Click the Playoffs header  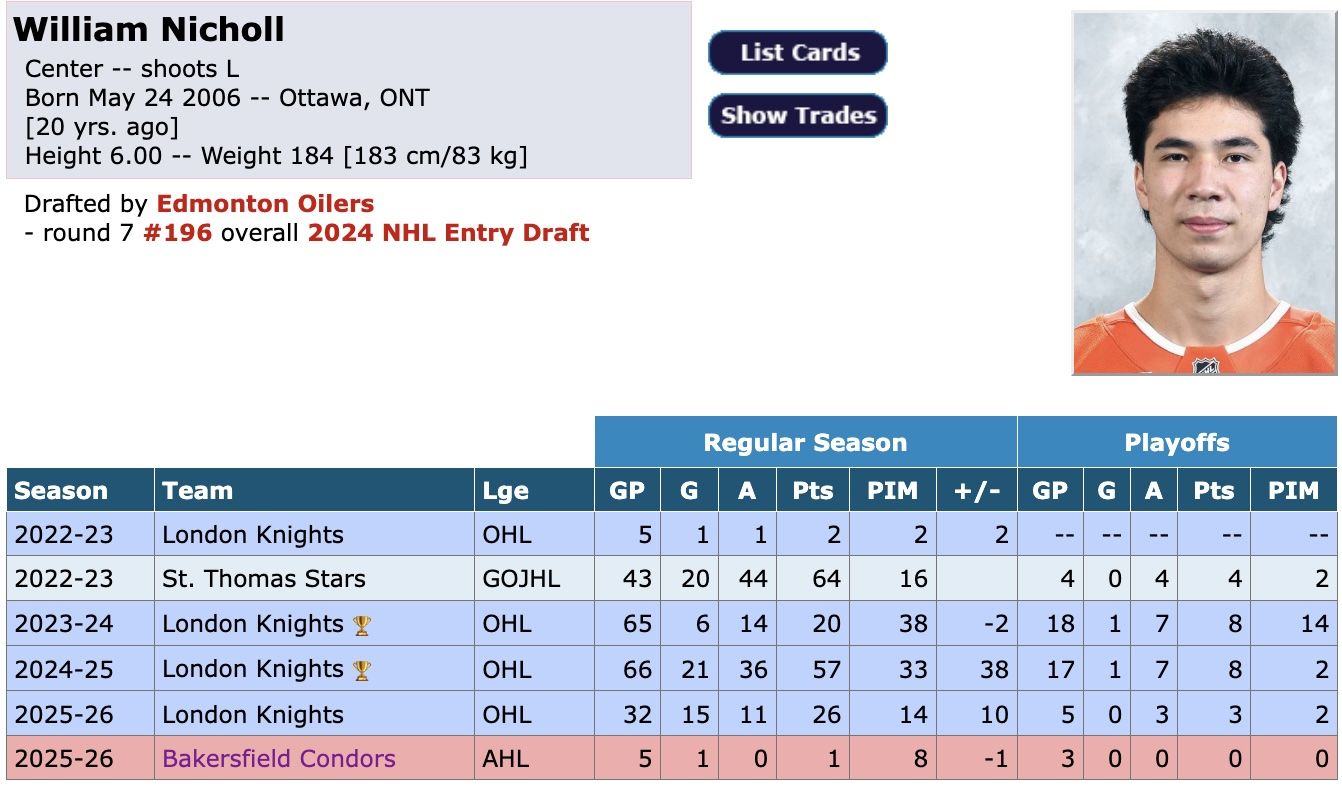1177,442
